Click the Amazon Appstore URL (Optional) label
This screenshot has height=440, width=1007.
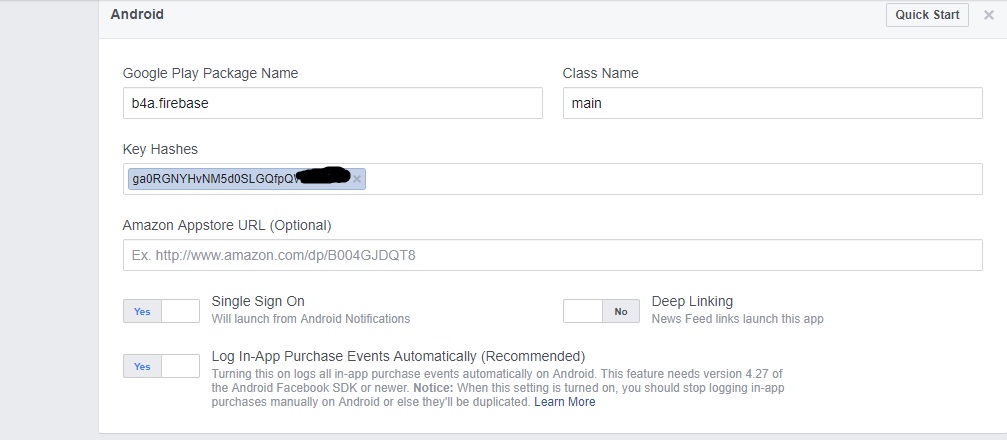(x=226, y=225)
